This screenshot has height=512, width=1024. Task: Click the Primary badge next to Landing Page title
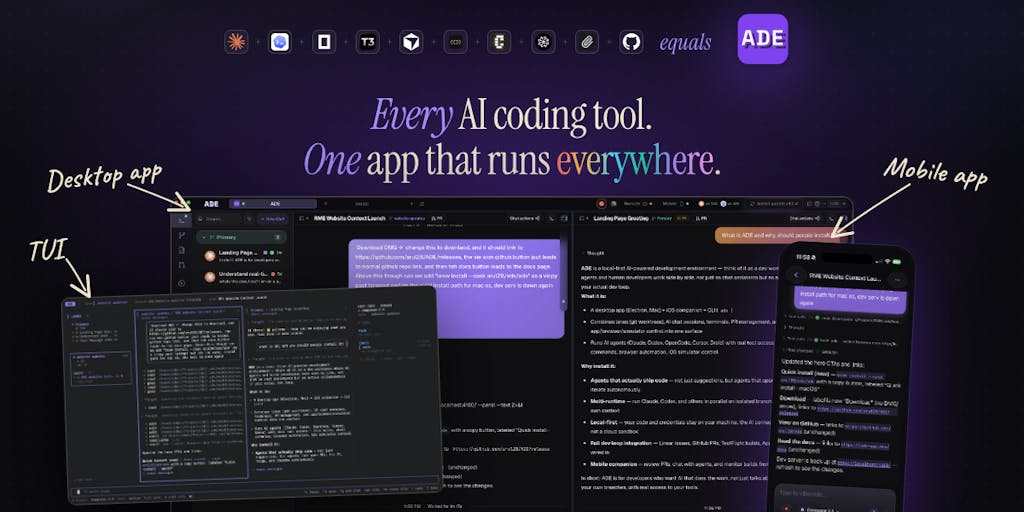pos(664,218)
